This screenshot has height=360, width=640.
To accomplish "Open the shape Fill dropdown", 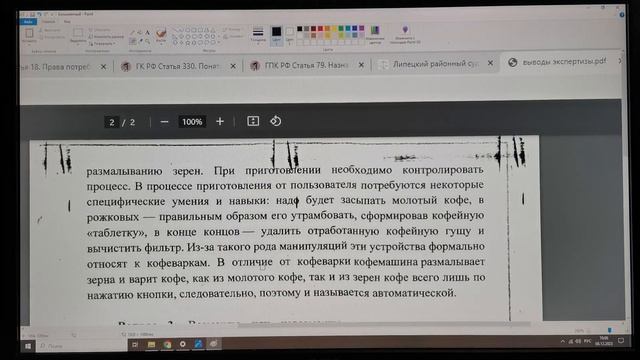I will click(x=233, y=36).
